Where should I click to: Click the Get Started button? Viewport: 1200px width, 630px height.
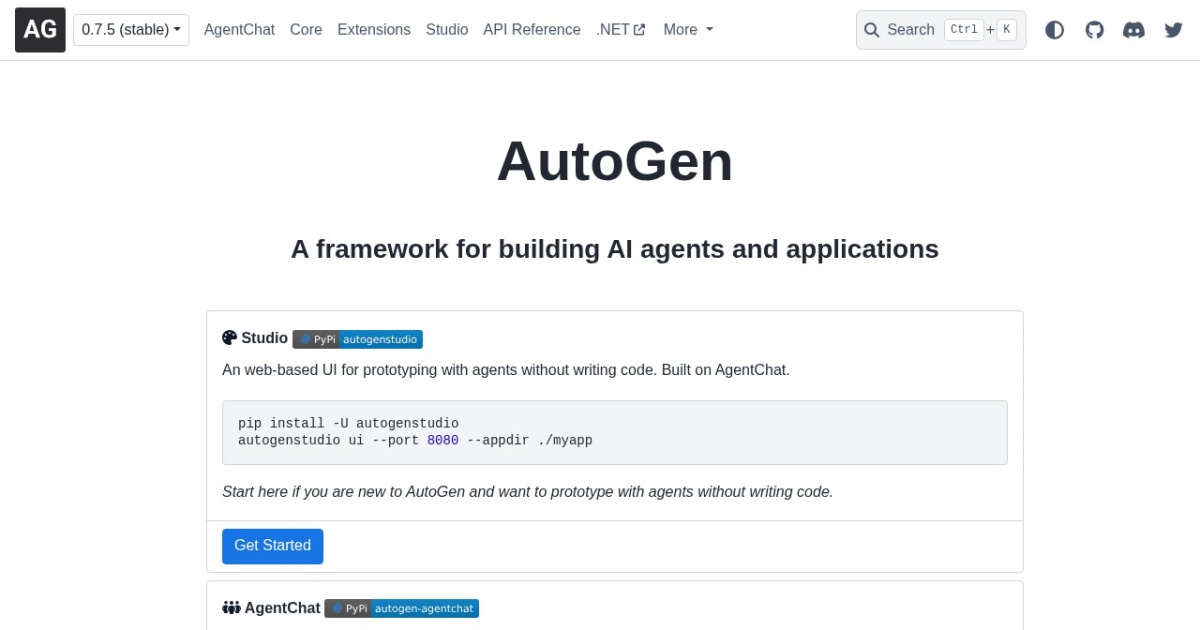[272, 545]
